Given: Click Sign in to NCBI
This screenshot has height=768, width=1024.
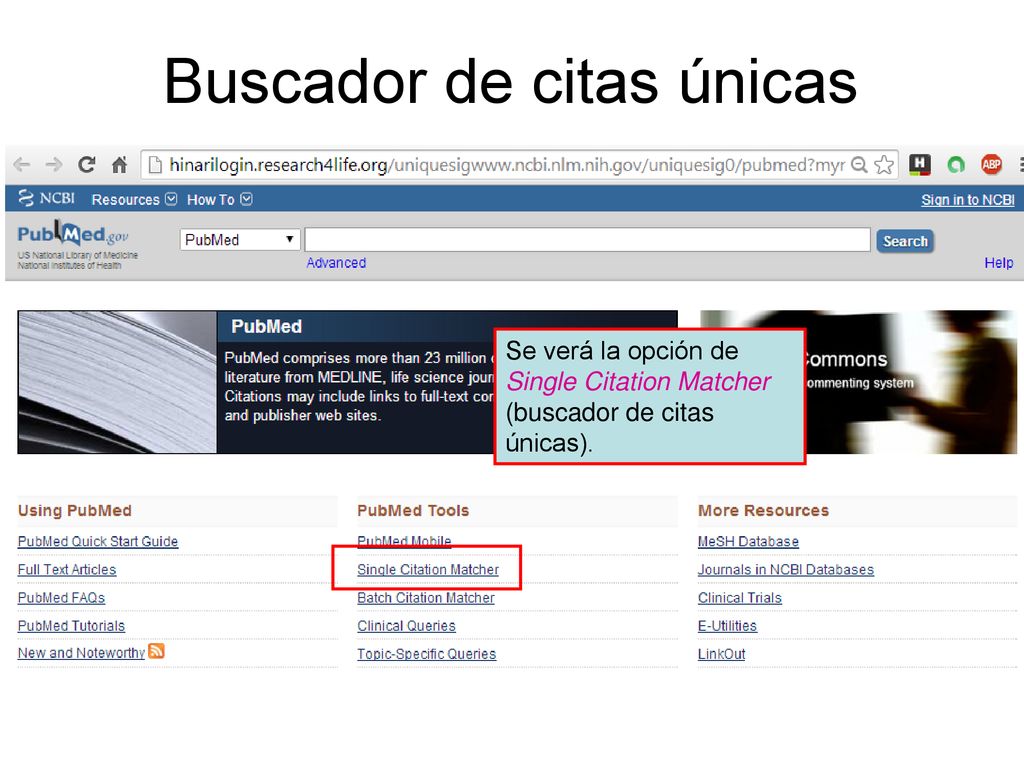Looking at the screenshot, I should (x=967, y=200).
